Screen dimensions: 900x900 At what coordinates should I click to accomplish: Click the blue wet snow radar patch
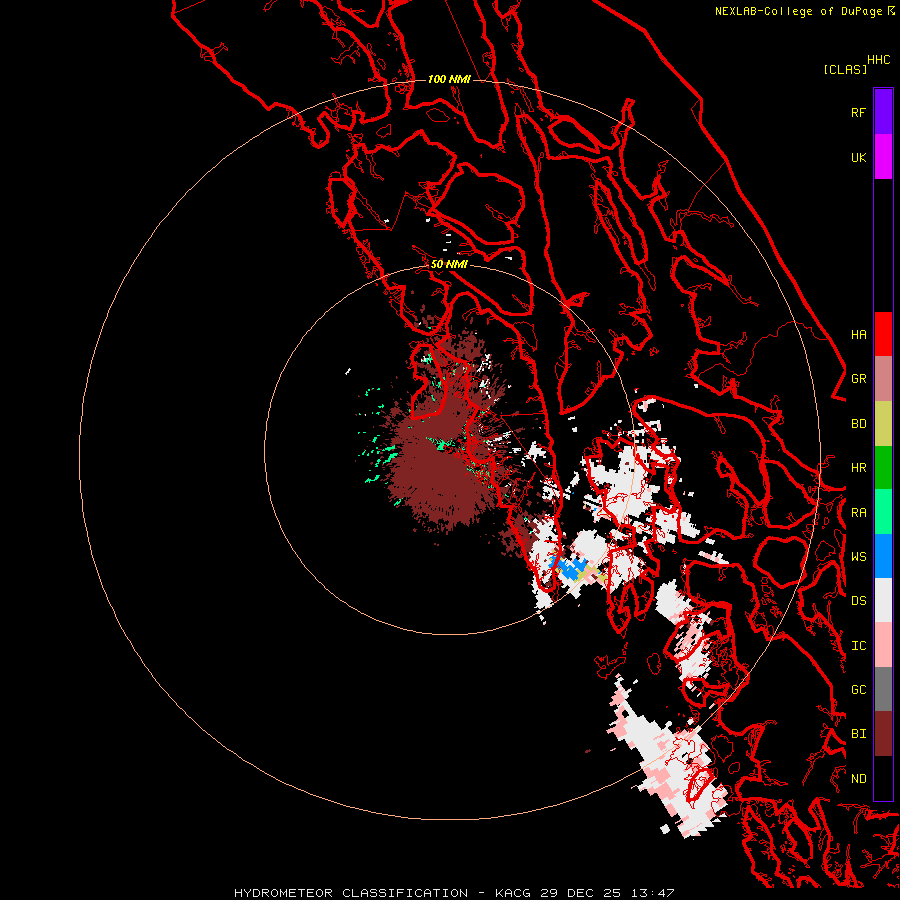pos(570,568)
